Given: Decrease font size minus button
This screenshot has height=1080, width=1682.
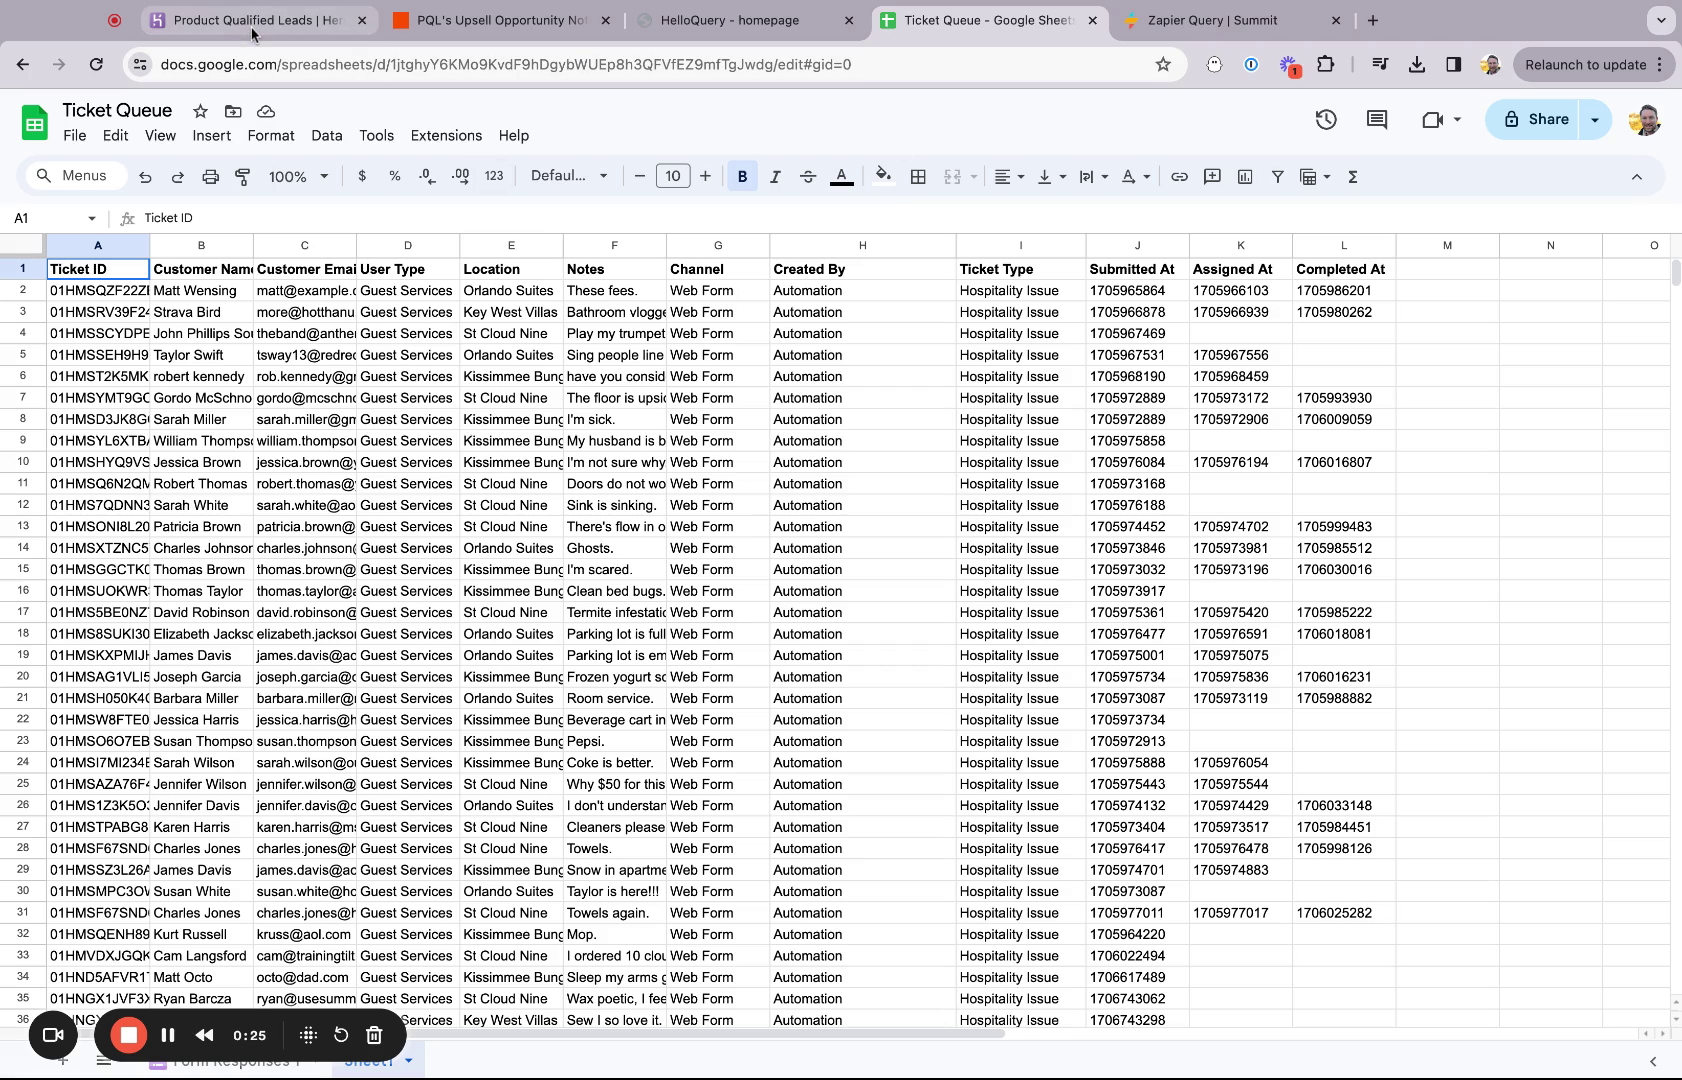Looking at the screenshot, I should [x=640, y=176].
